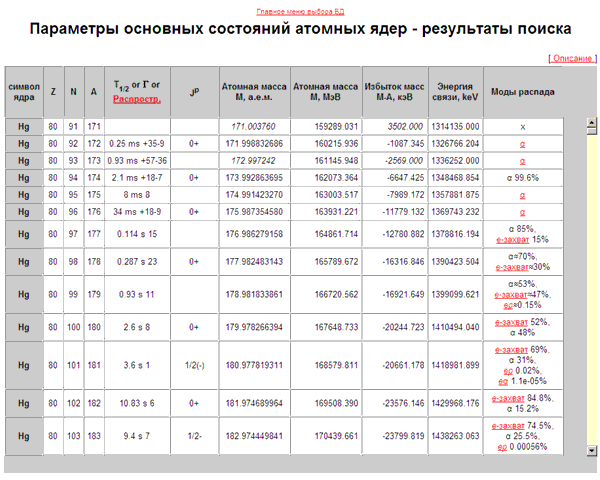
Task: Select the spin value 1/2- cell
Action: point(194,436)
